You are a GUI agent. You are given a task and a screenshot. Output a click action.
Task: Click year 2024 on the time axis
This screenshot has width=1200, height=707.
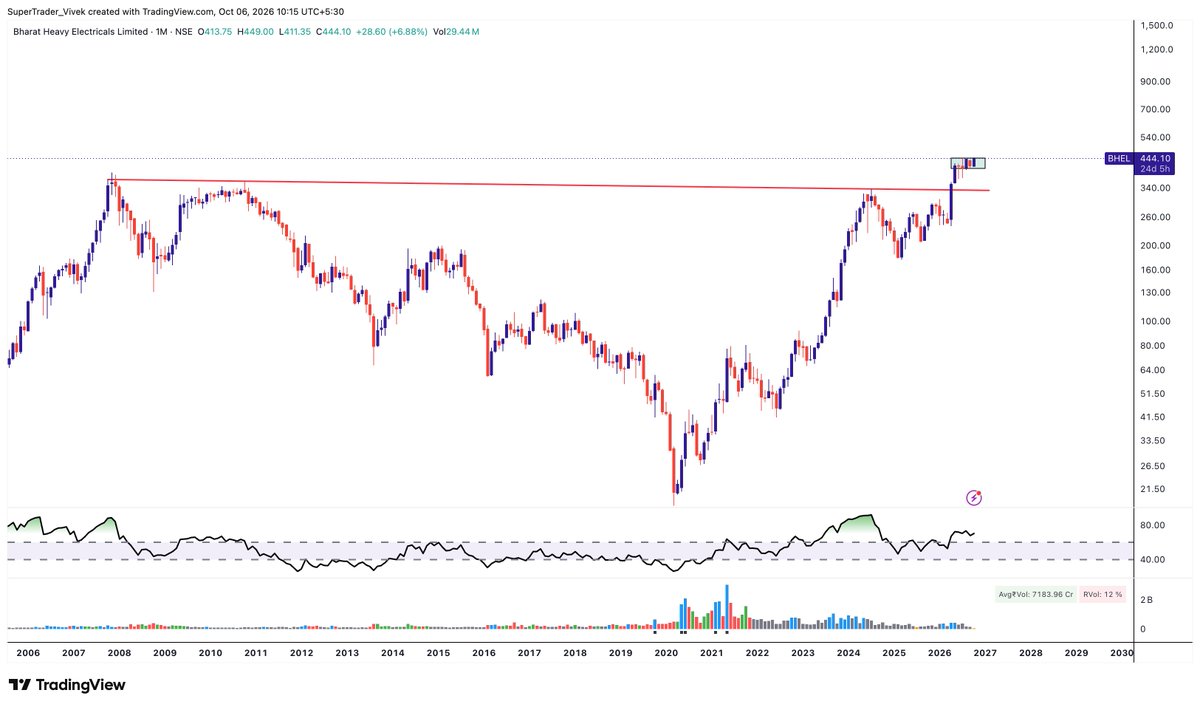pos(848,653)
